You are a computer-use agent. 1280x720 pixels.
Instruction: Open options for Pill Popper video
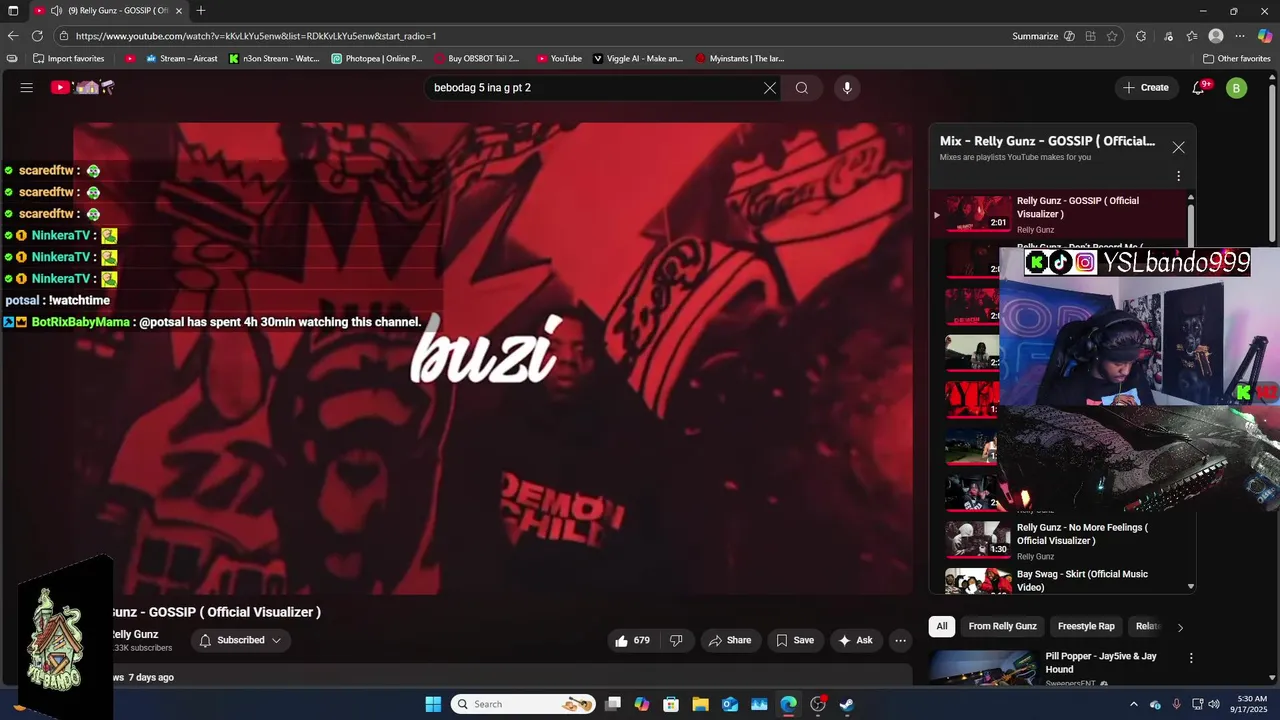1191,658
